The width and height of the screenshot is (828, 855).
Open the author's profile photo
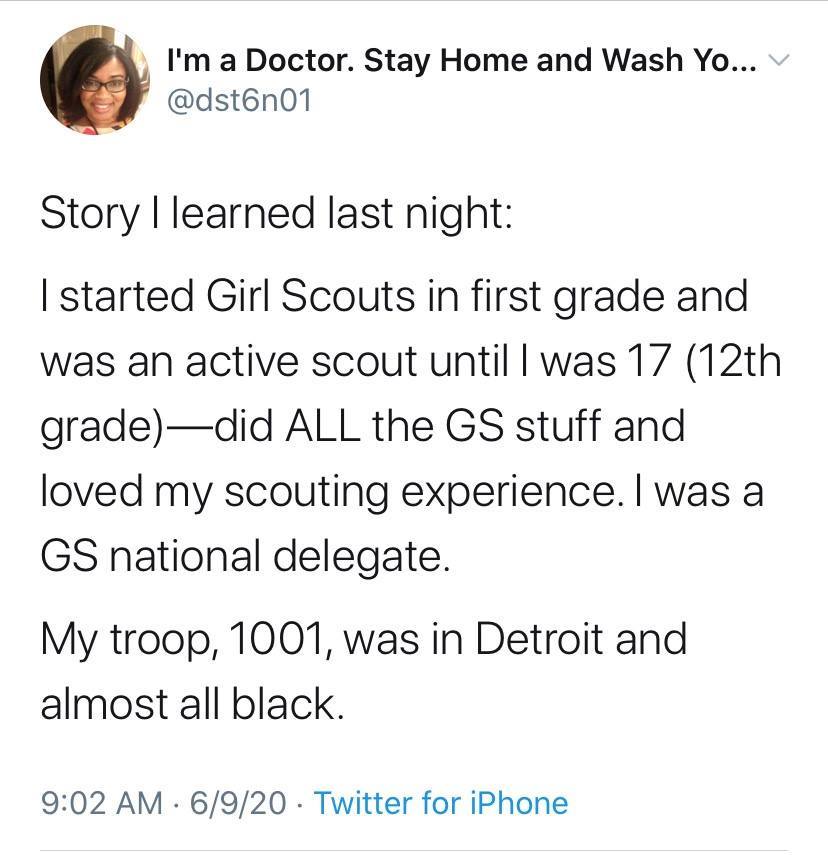pos(88,81)
